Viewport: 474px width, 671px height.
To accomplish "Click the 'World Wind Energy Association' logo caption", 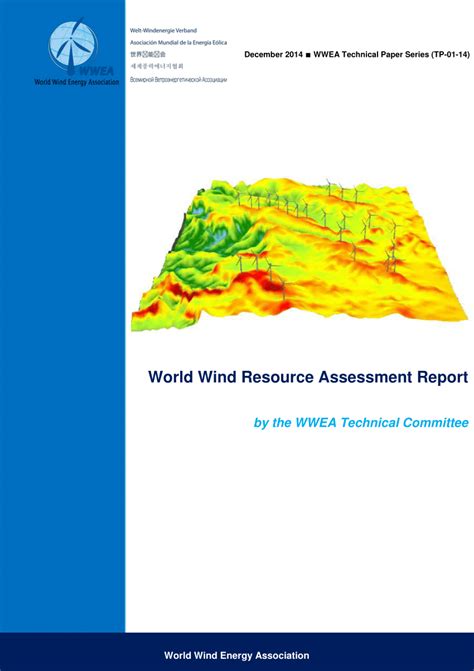I will (x=77, y=82).
